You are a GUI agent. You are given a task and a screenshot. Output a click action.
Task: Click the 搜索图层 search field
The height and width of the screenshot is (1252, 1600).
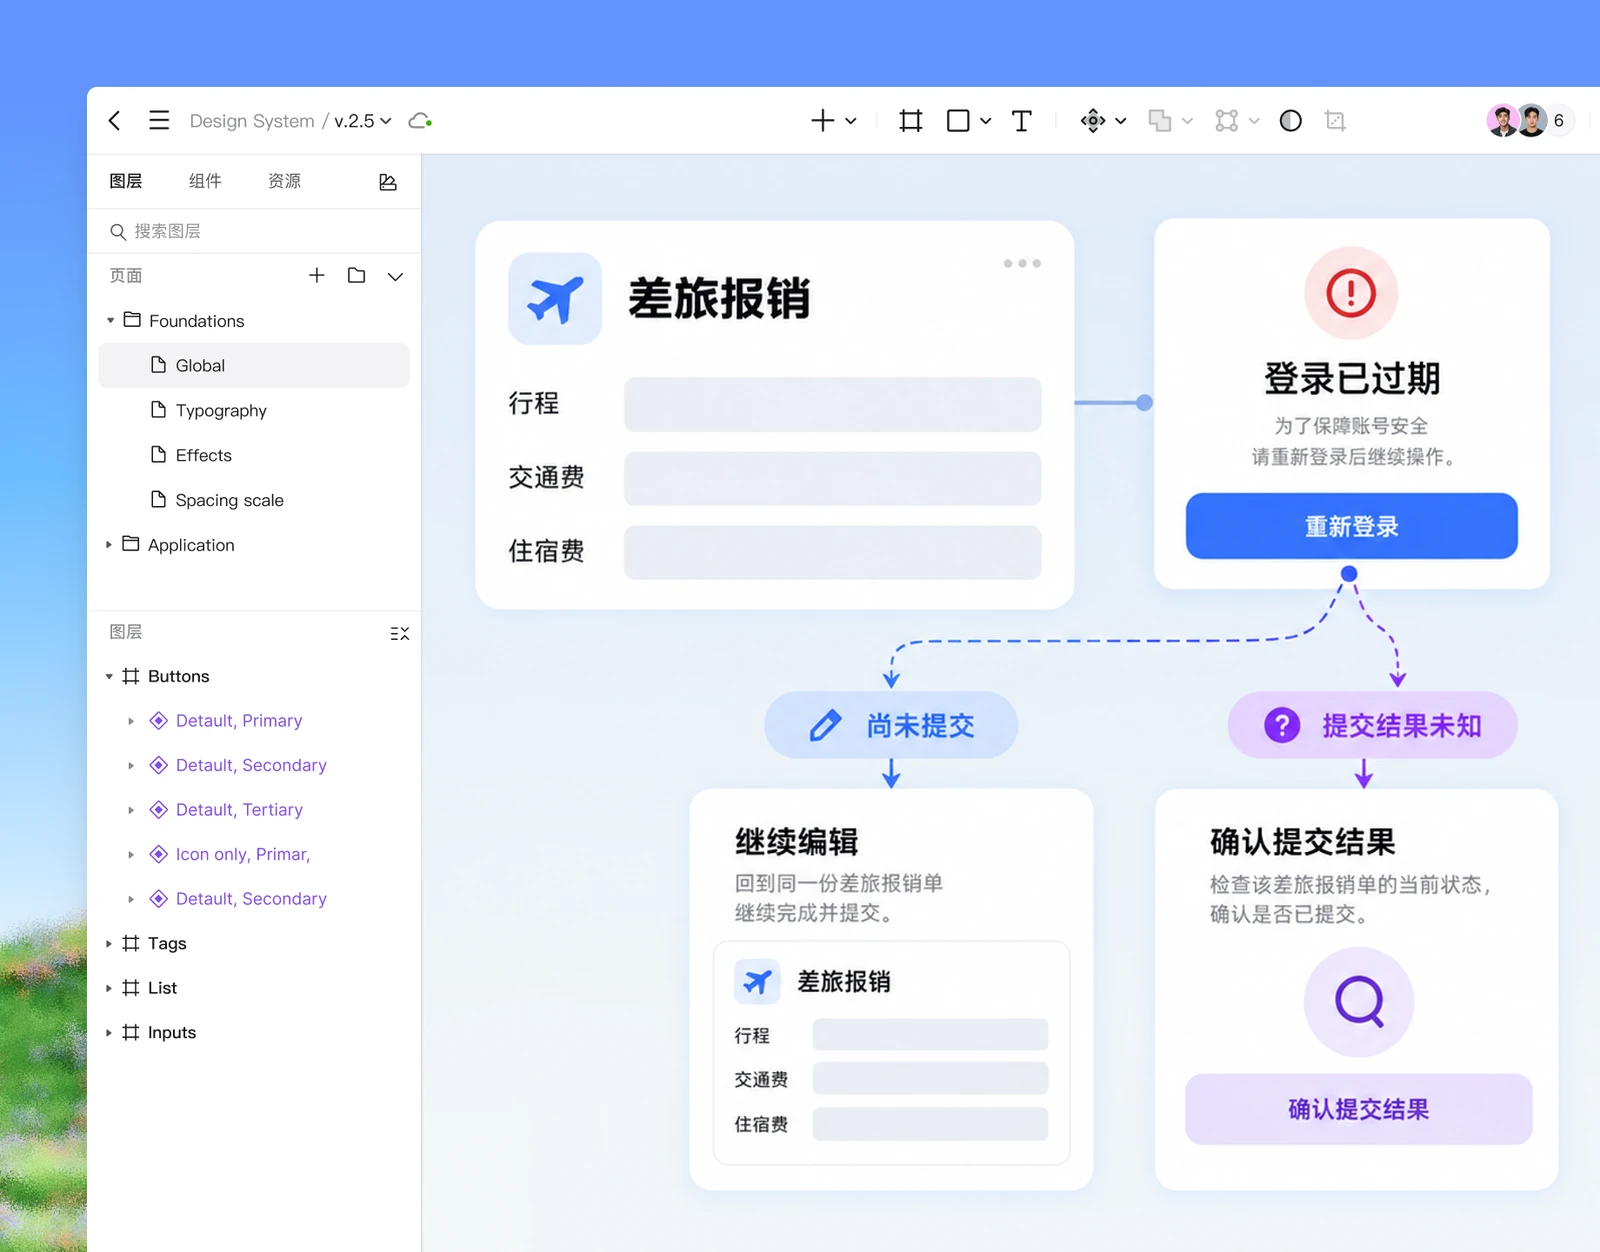(x=254, y=231)
